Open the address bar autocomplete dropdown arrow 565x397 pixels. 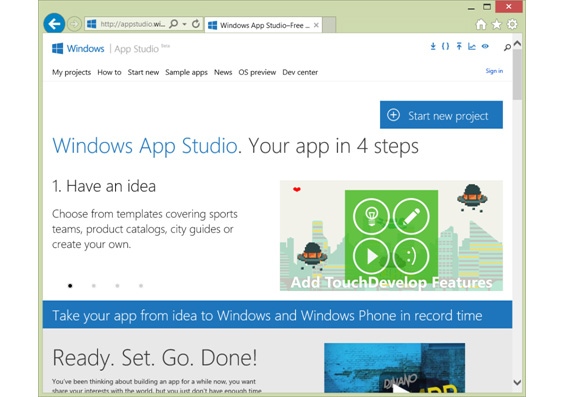184,24
